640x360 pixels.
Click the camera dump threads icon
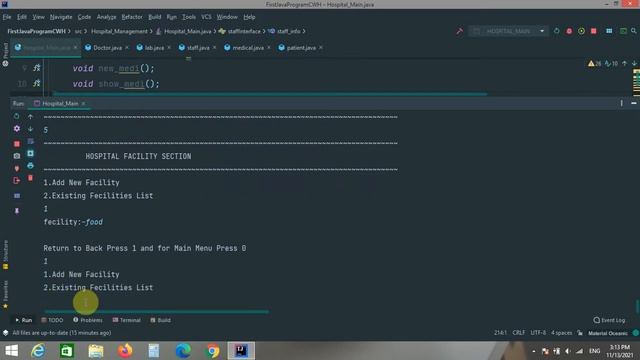click(17, 156)
